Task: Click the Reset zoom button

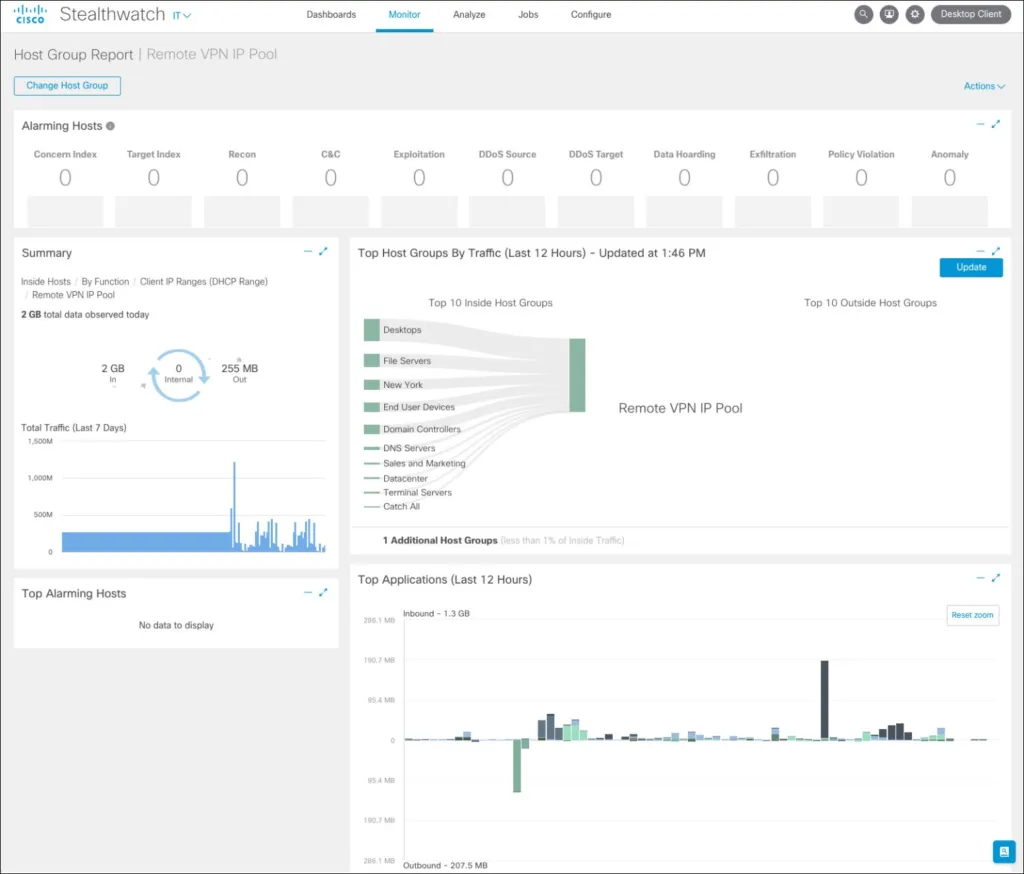Action: 972,615
